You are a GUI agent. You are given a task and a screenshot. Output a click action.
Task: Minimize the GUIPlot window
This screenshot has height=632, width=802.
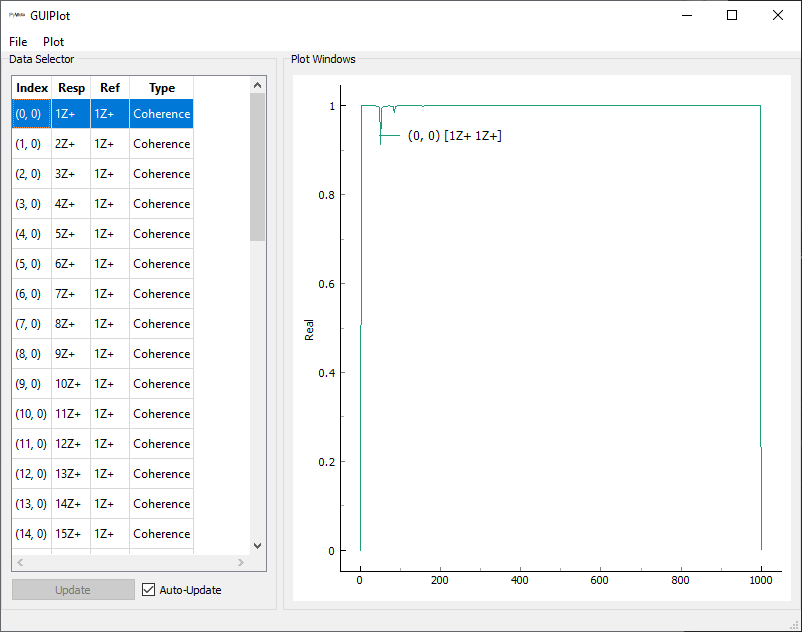click(686, 16)
